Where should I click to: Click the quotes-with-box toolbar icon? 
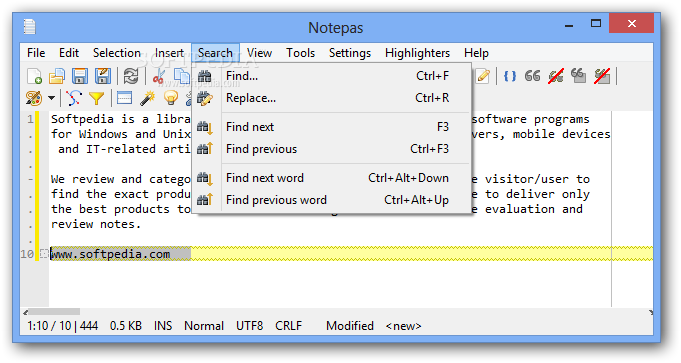pos(579,76)
